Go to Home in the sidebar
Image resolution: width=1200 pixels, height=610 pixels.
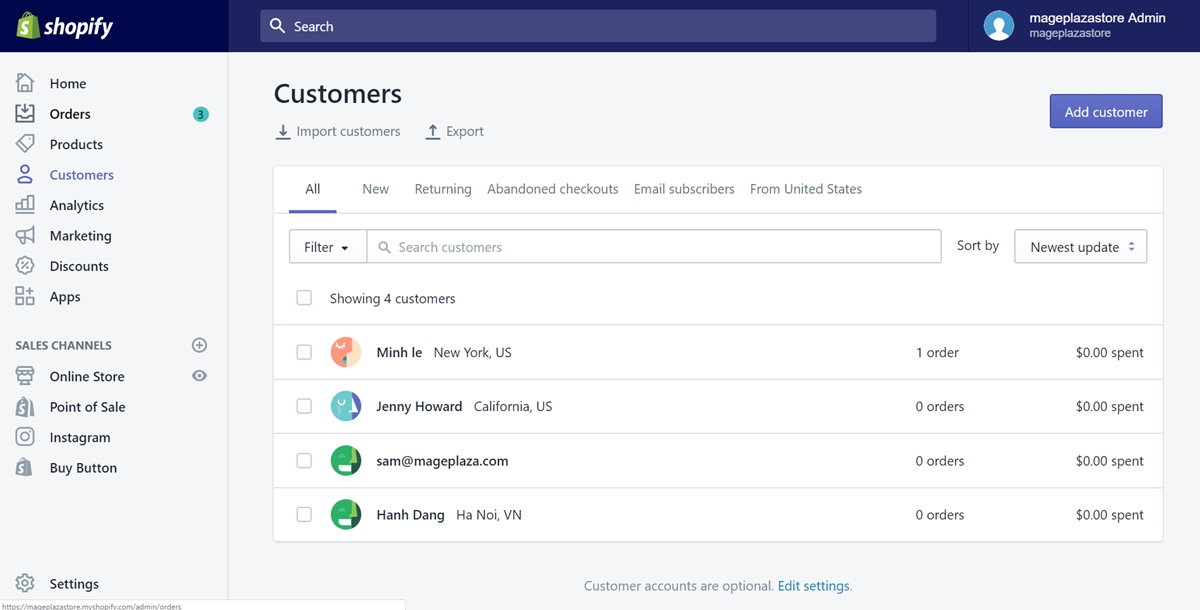tap(68, 84)
